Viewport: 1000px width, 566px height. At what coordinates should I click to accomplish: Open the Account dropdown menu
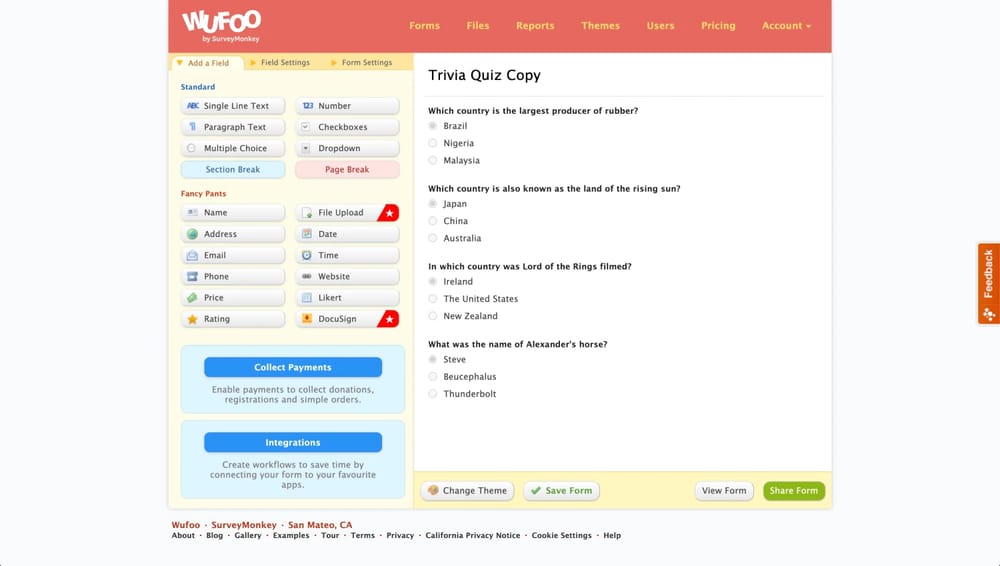(786, 26)
